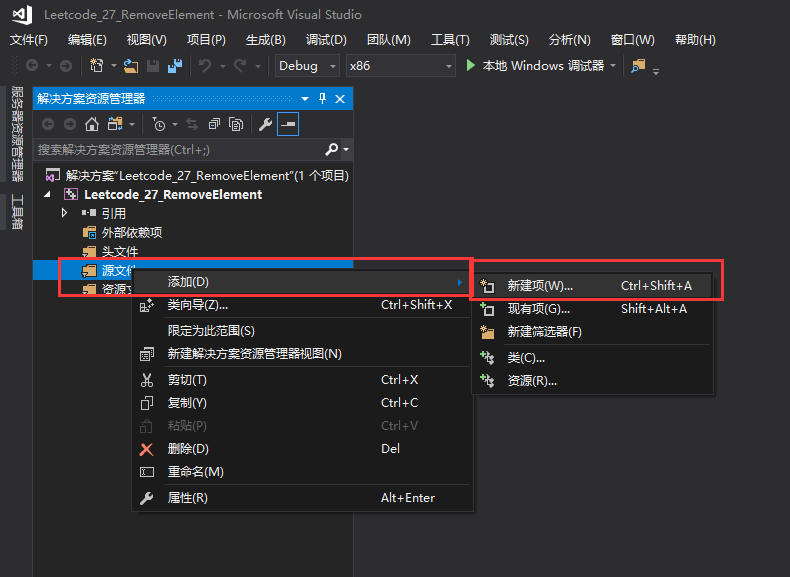Click Back arrow in Solution Explorer toolbar
The height and width of the screenshot is (577, 790).
point(48,124)
